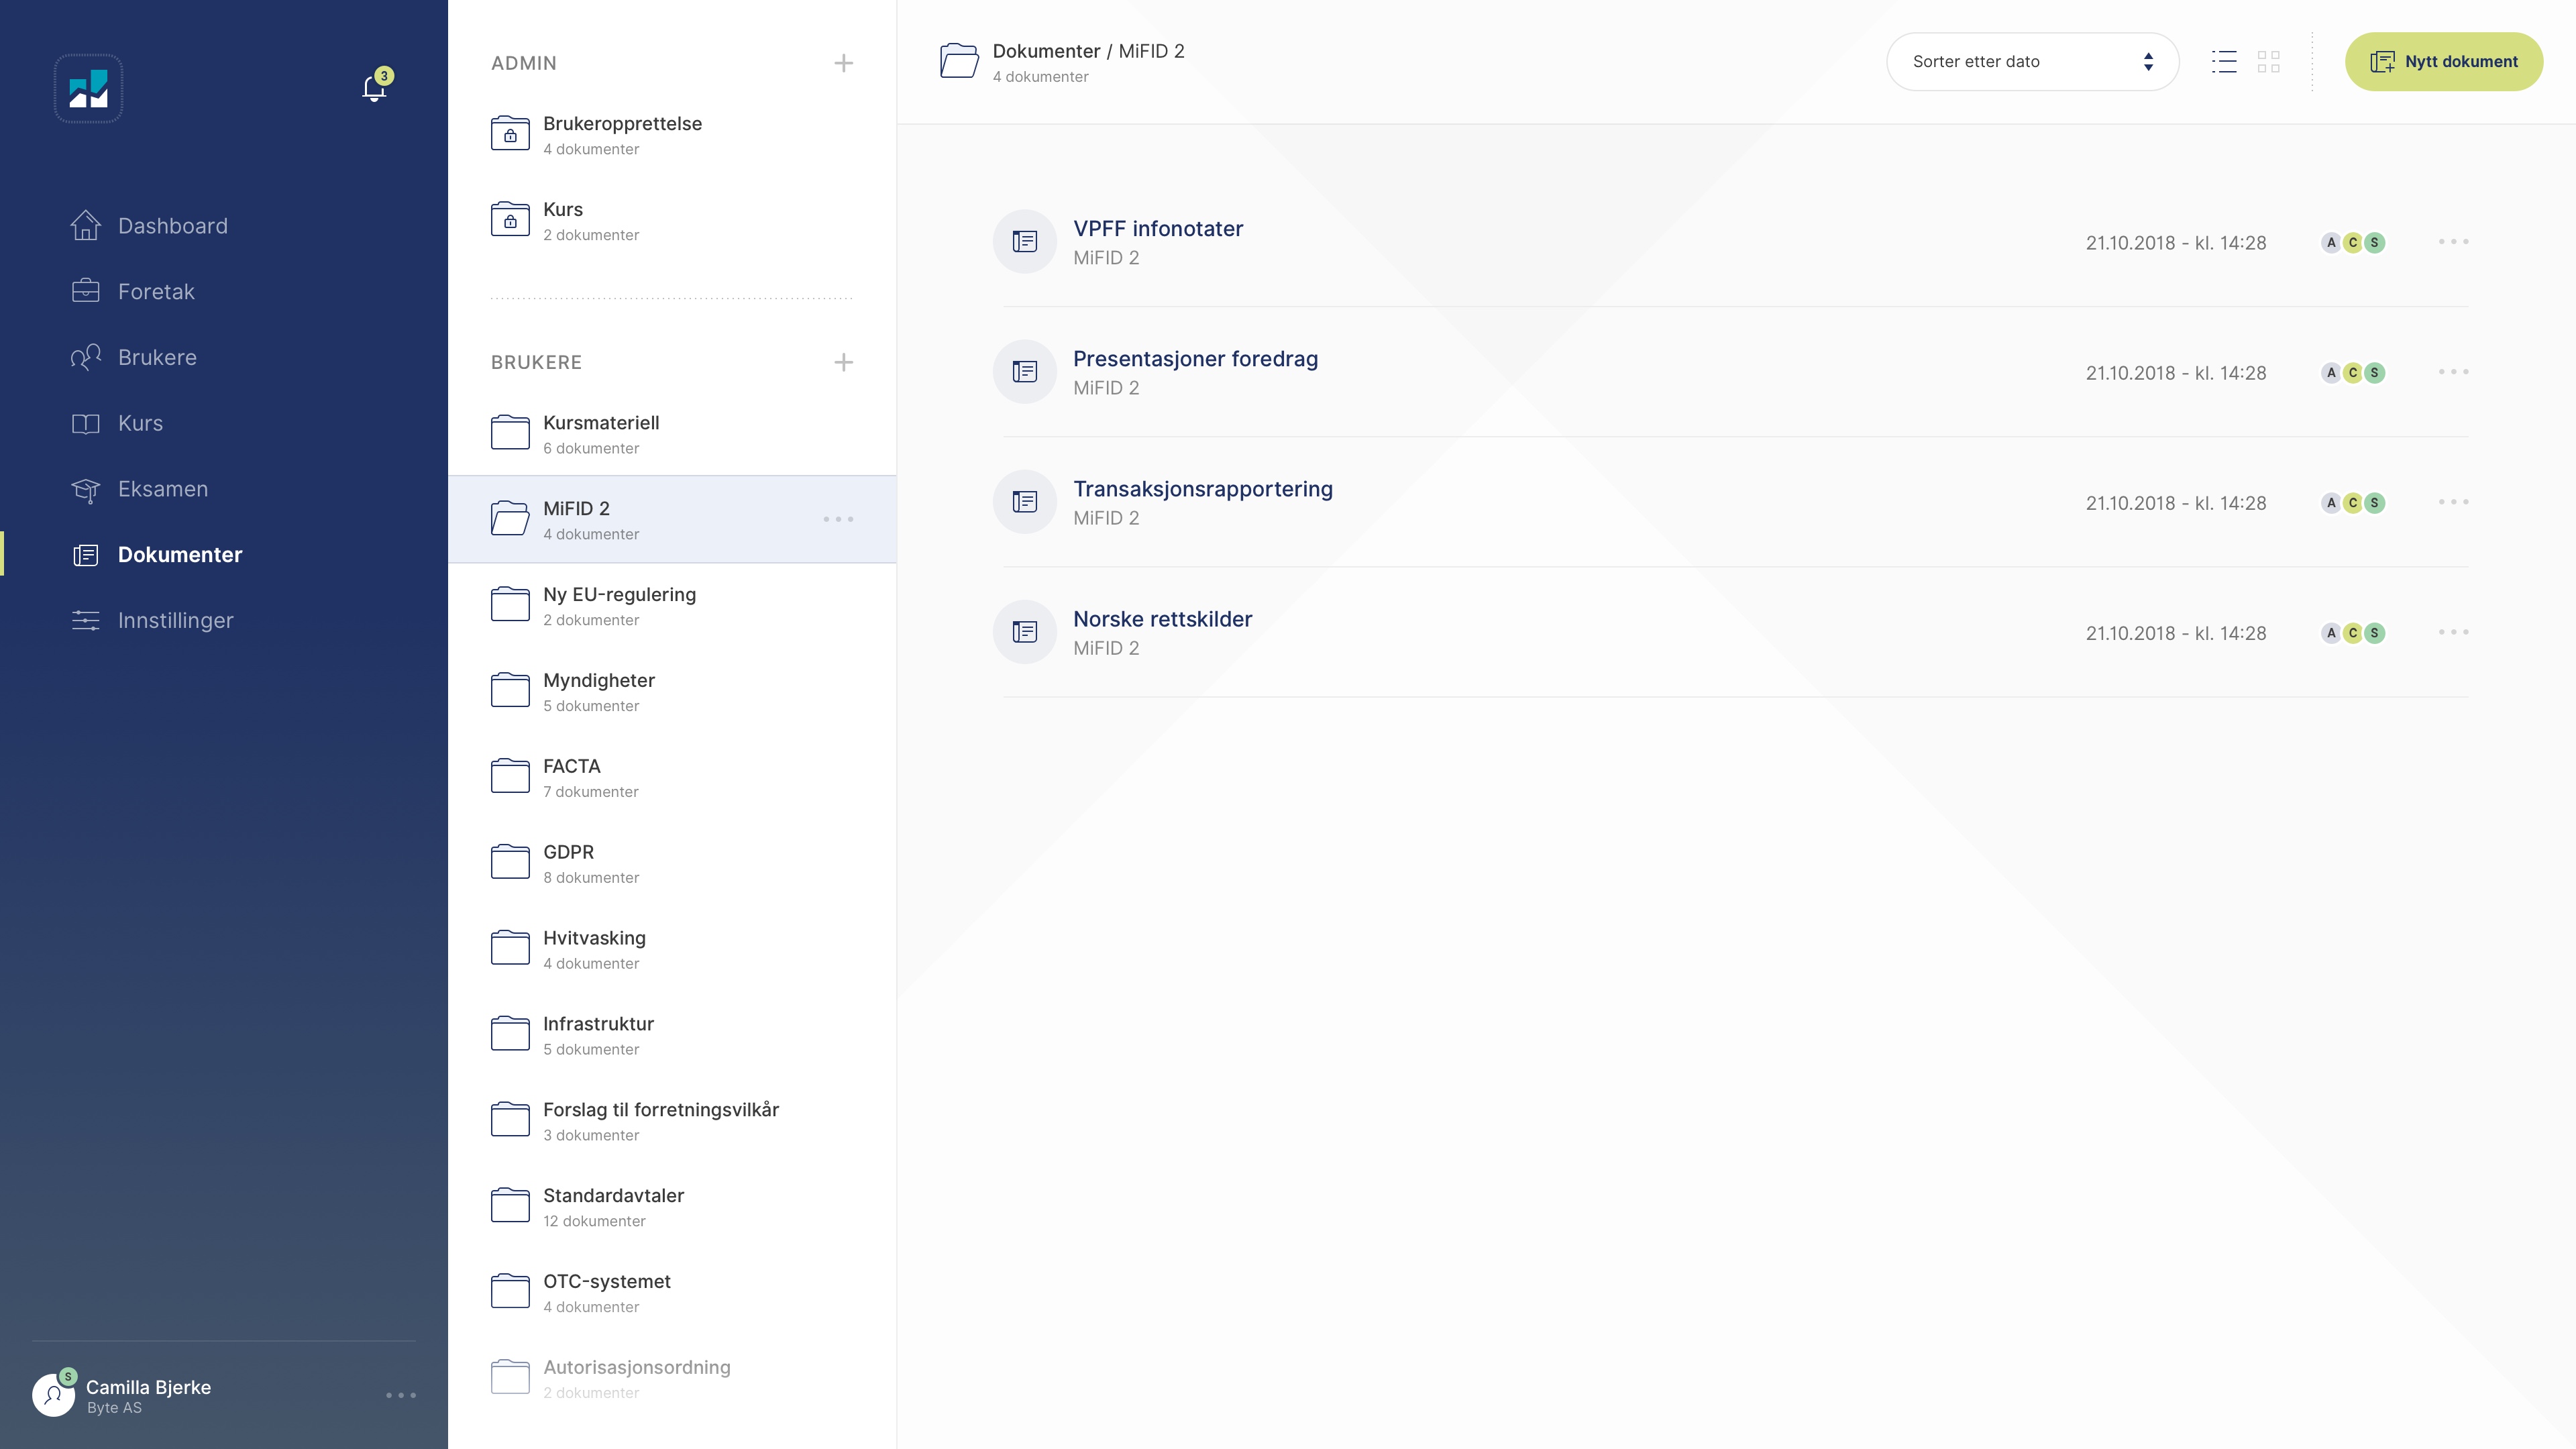Image resolution: width=2576 pixels, height=1449 pixels.
Task: Open the Hvitvasking folder
Action: pyautogui.click(x=672, y=950)
